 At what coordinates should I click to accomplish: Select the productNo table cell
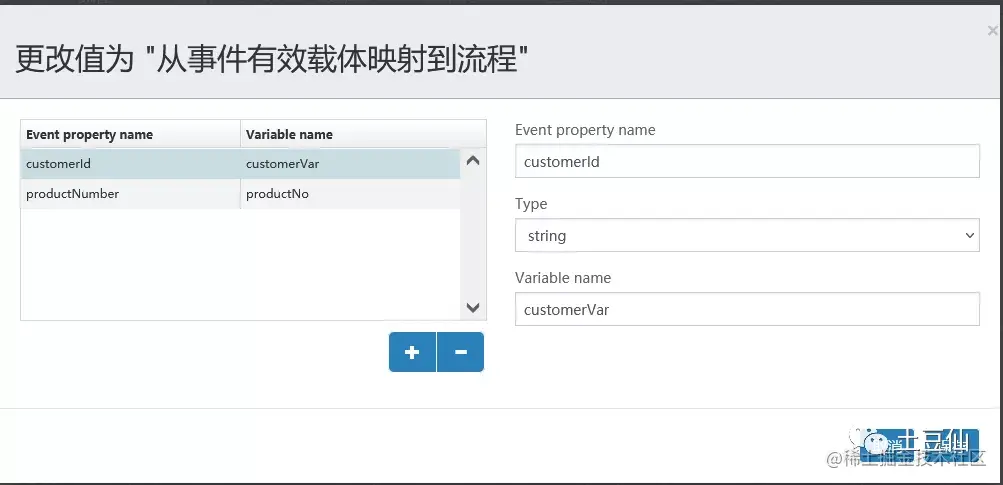[x=351, y=194]
